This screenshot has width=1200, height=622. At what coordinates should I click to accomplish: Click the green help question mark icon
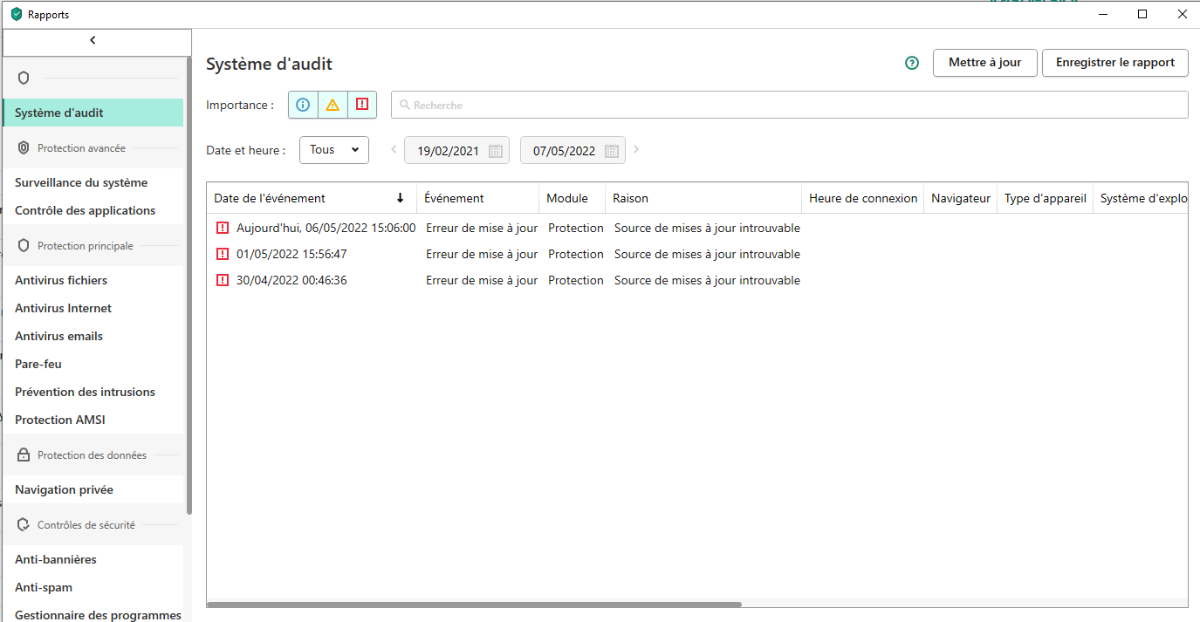[911, 63]
